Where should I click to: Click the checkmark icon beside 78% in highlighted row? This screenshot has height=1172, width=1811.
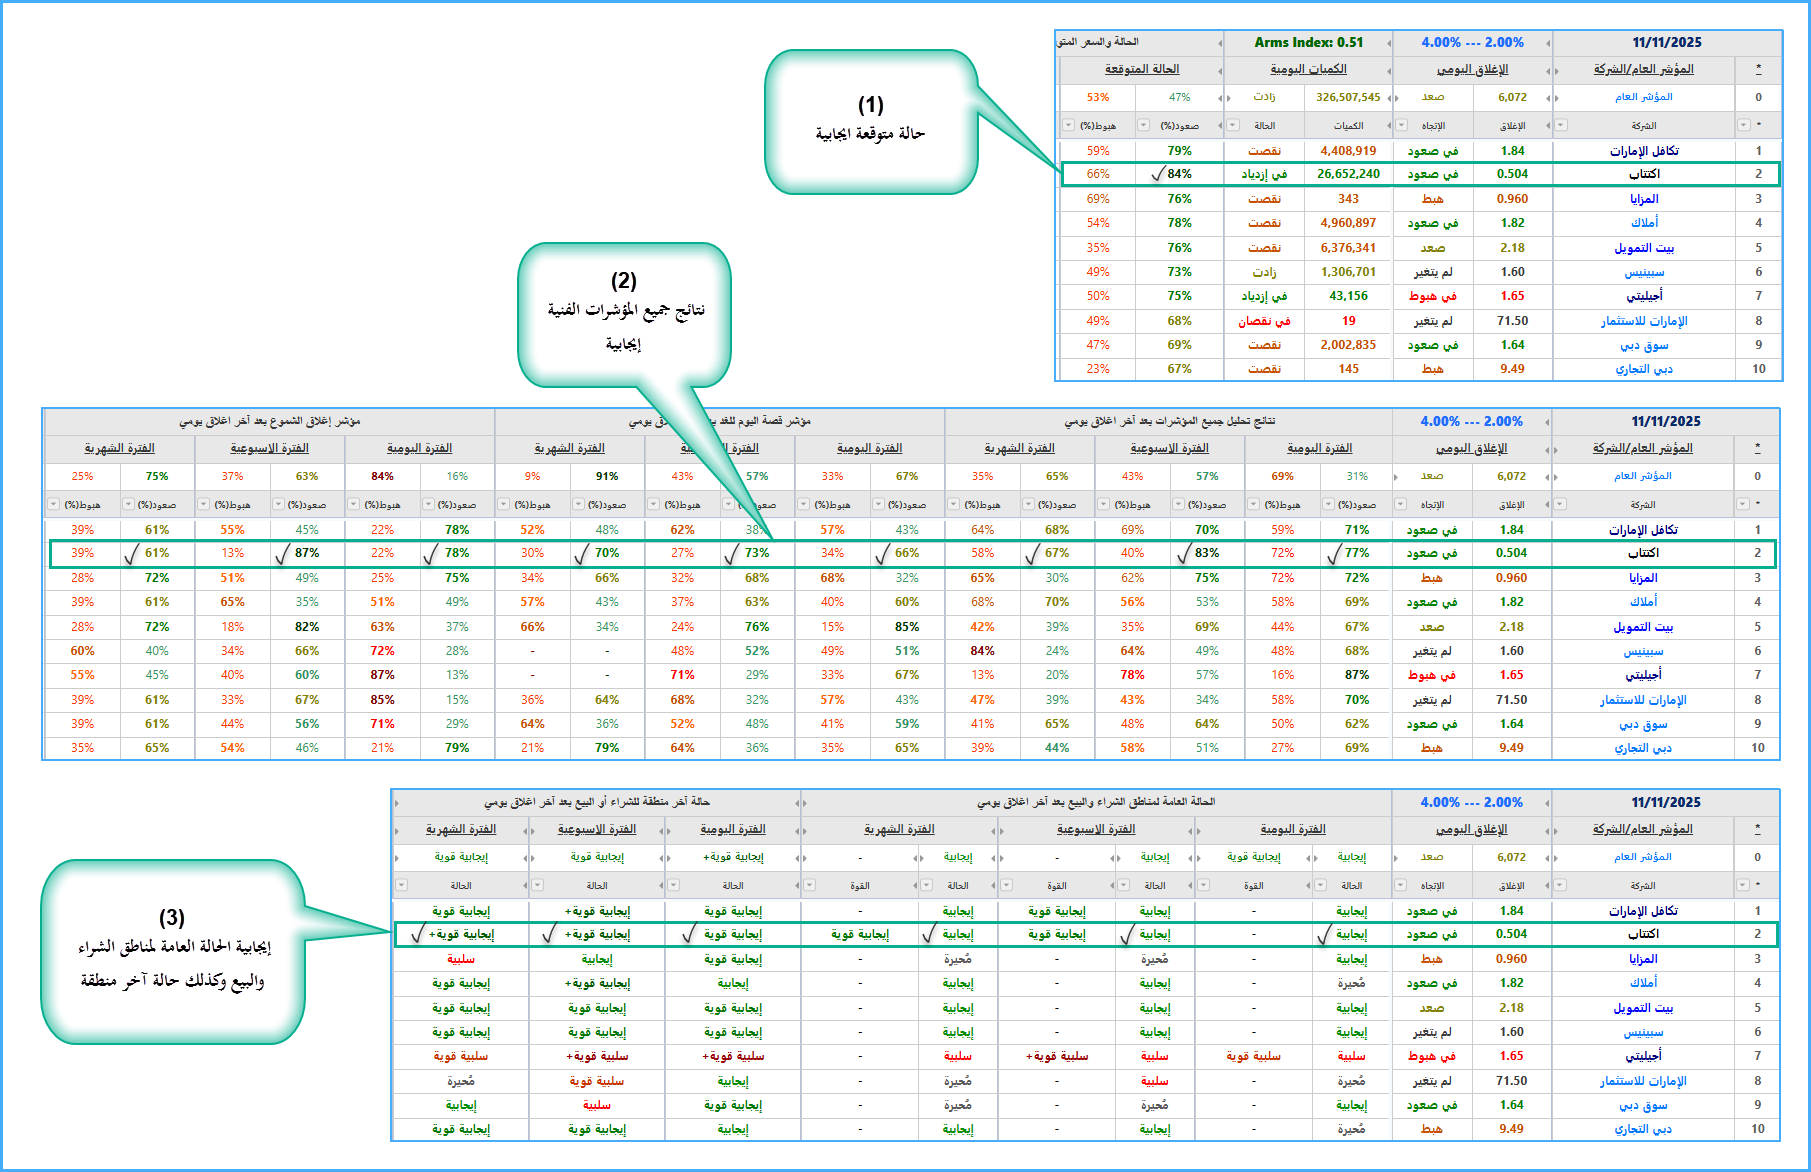point(431,554)
